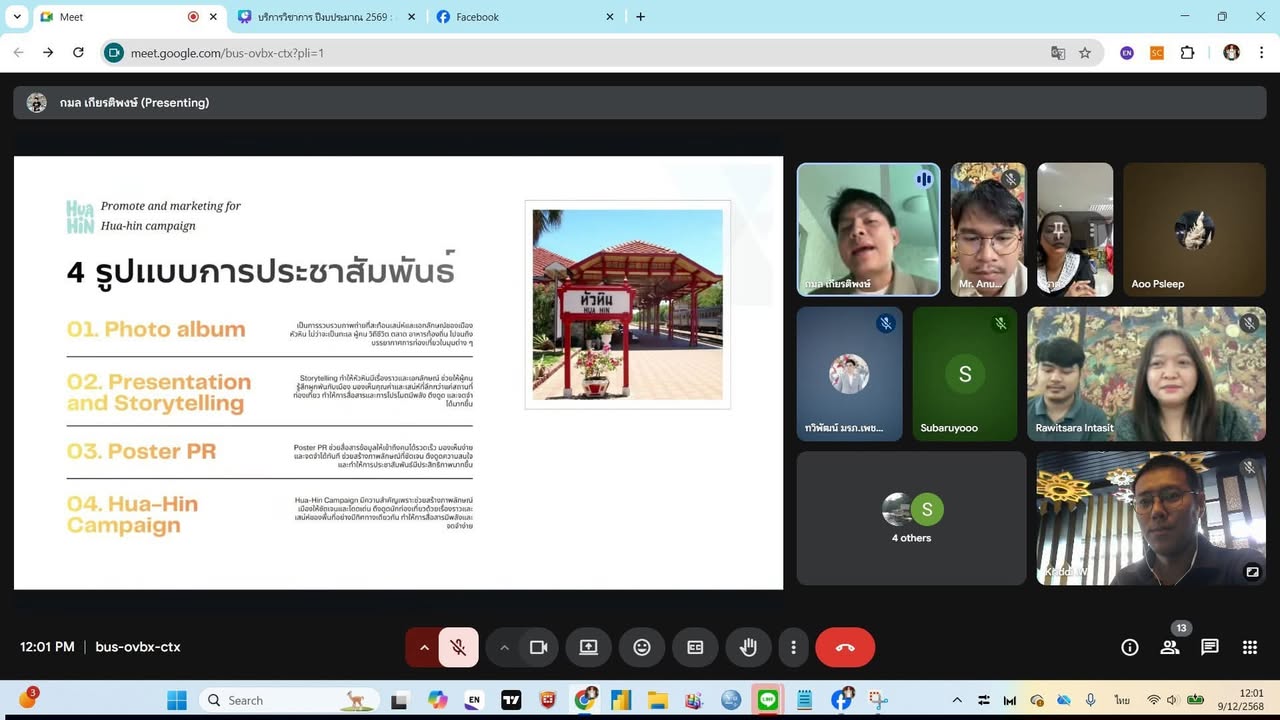Click picture-in-picture icon on self tile

point(1252,572)
